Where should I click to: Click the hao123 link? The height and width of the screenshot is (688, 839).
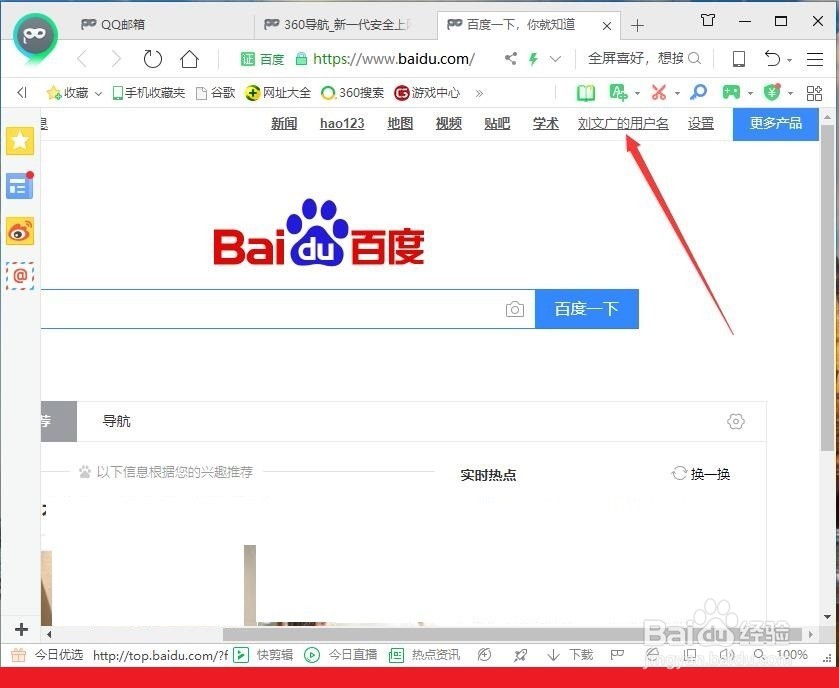342,124
